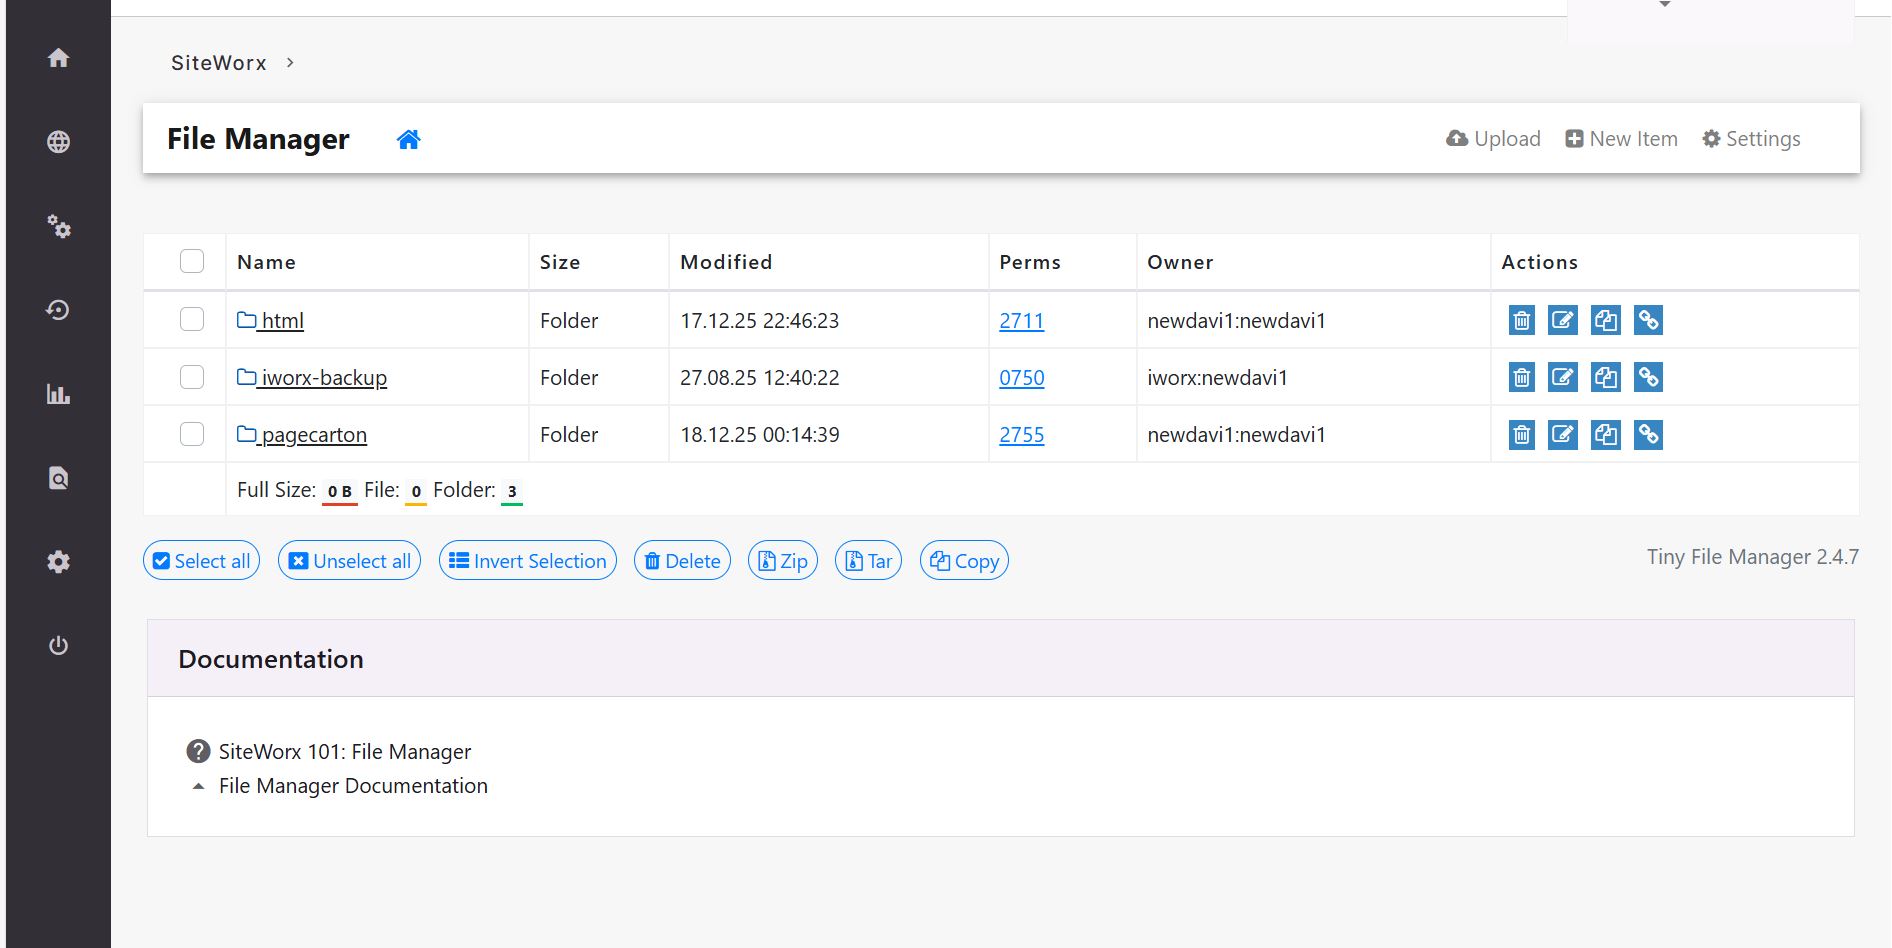Screen dimensions: 1892x948
Task: Check the iworx-backup folder checkbox
Action: click(x=192, y=377)
